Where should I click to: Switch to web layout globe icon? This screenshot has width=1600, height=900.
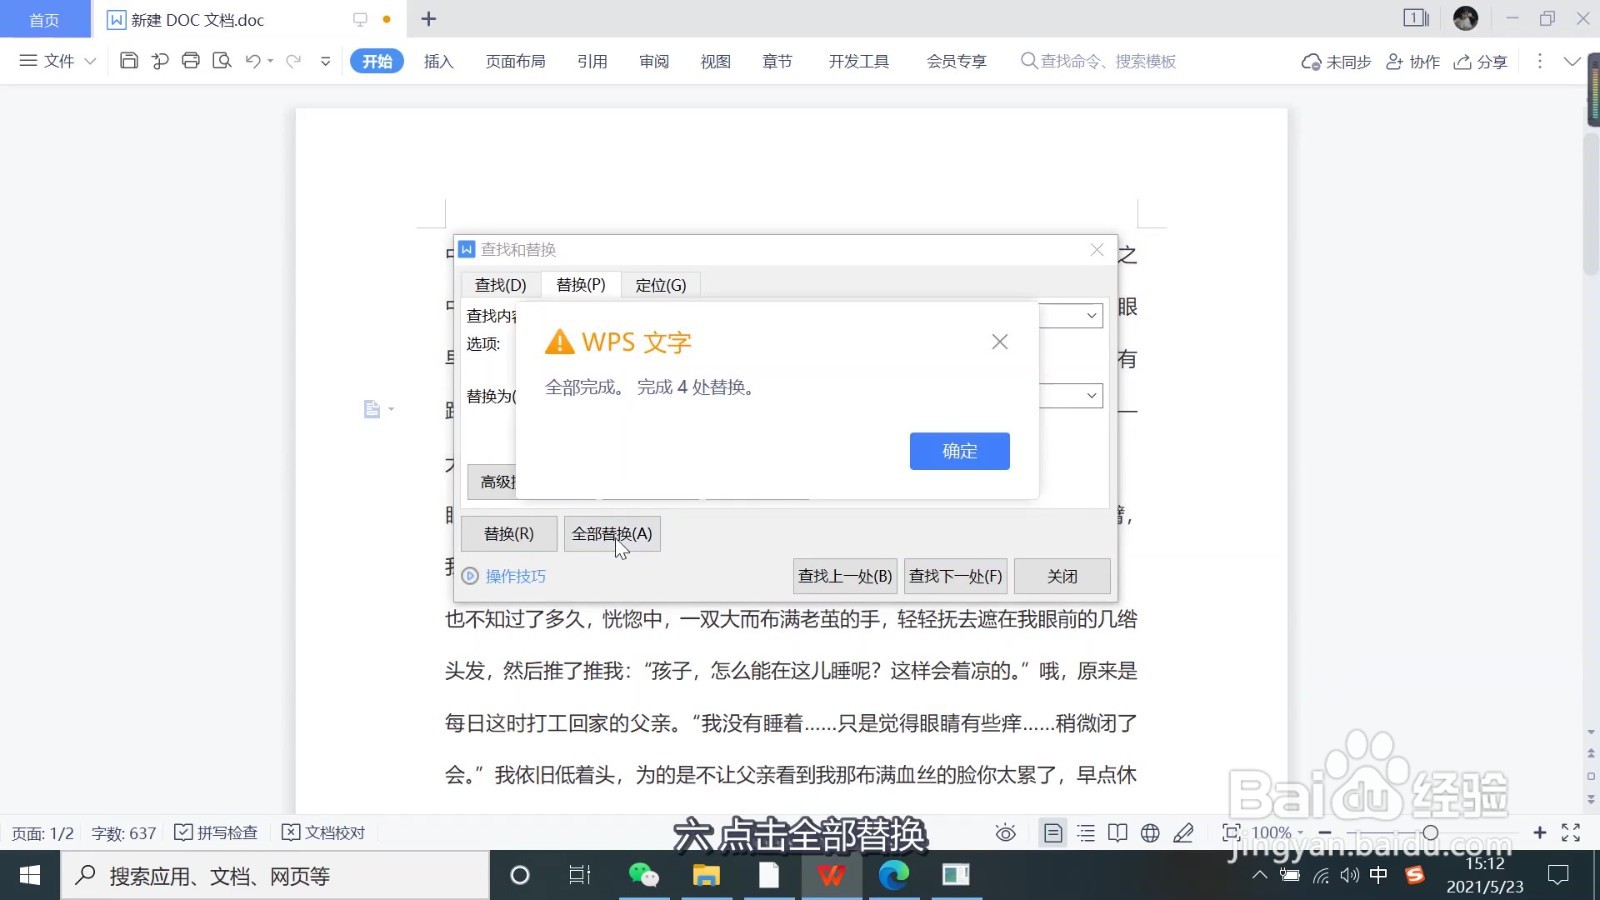tap(1150, 832)
